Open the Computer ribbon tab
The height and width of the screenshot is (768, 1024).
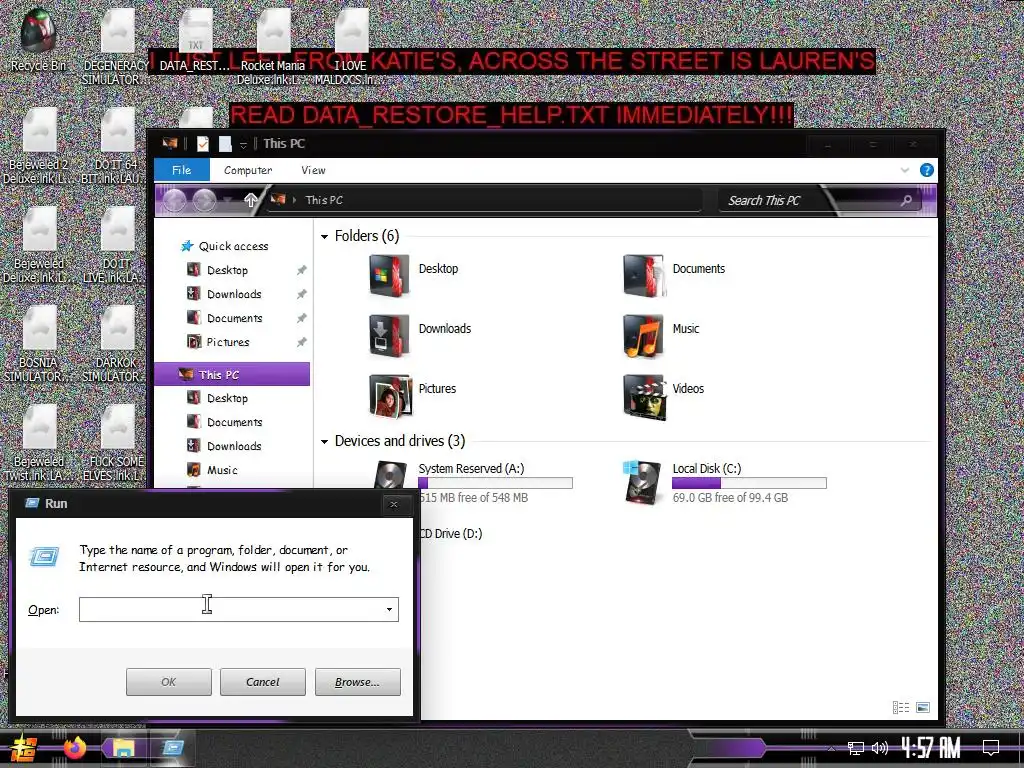248,170
